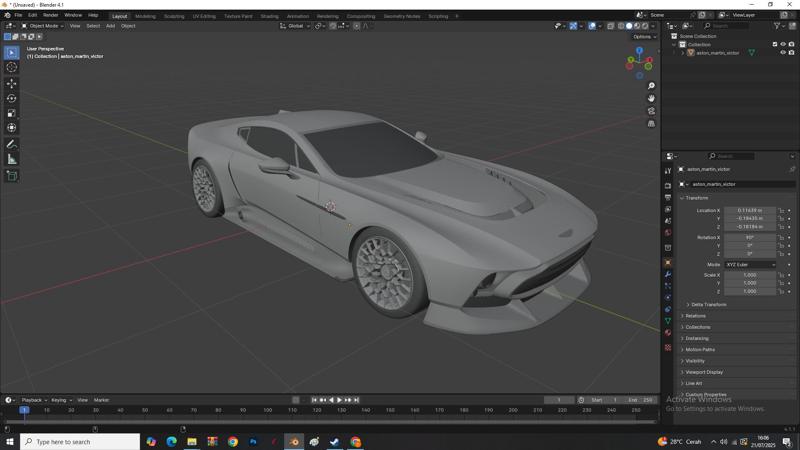
Task: Open the Render menu
Action: pos(51,15)
